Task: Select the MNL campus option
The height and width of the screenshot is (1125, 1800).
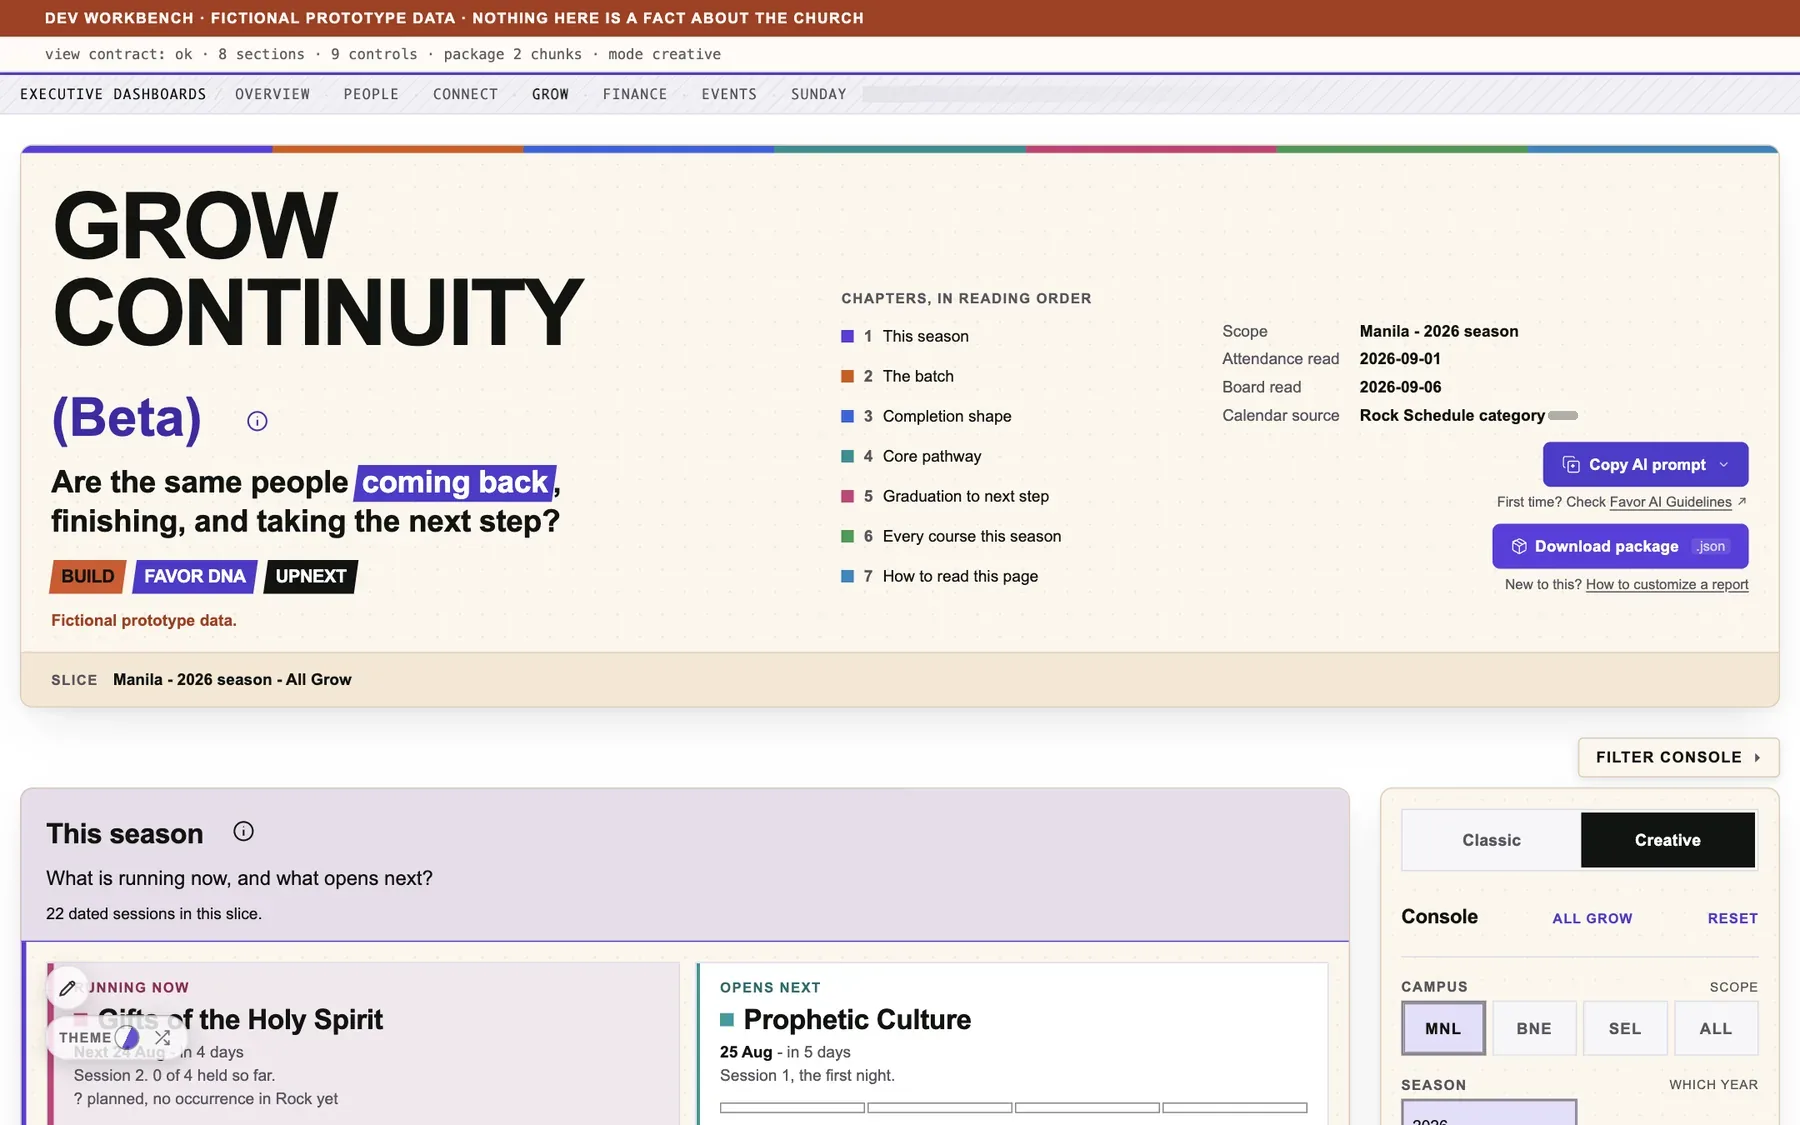Action: (1443, 1028)
